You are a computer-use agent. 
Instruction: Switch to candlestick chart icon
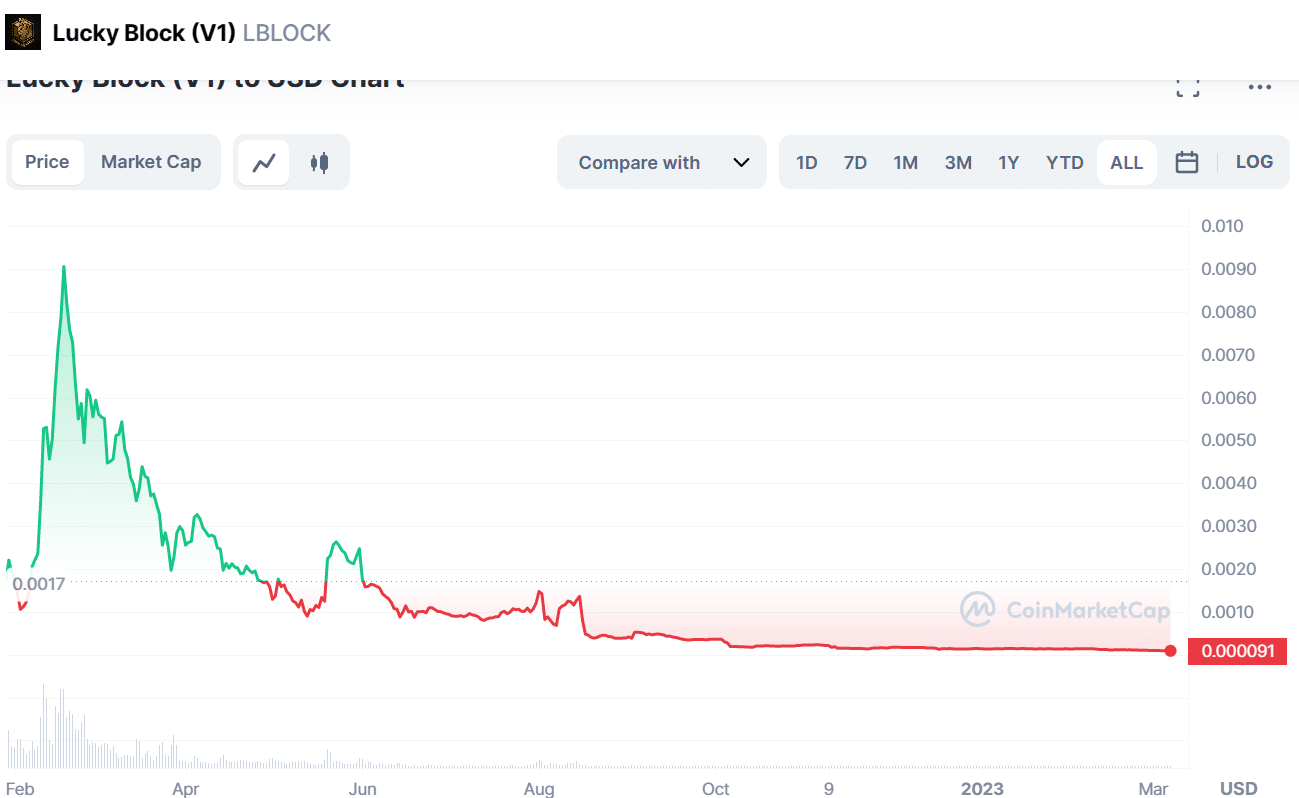(x=319, y=162)
